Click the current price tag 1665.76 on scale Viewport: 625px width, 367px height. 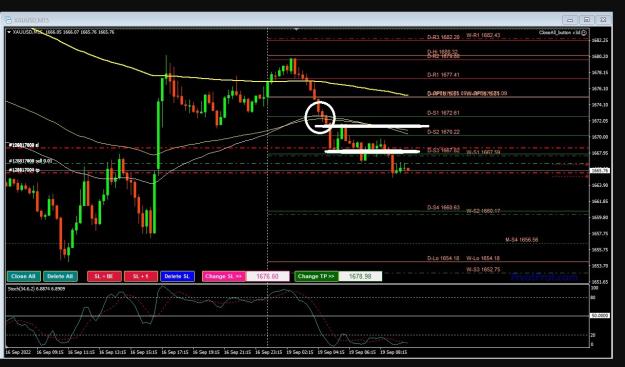(x=599, y=171)
